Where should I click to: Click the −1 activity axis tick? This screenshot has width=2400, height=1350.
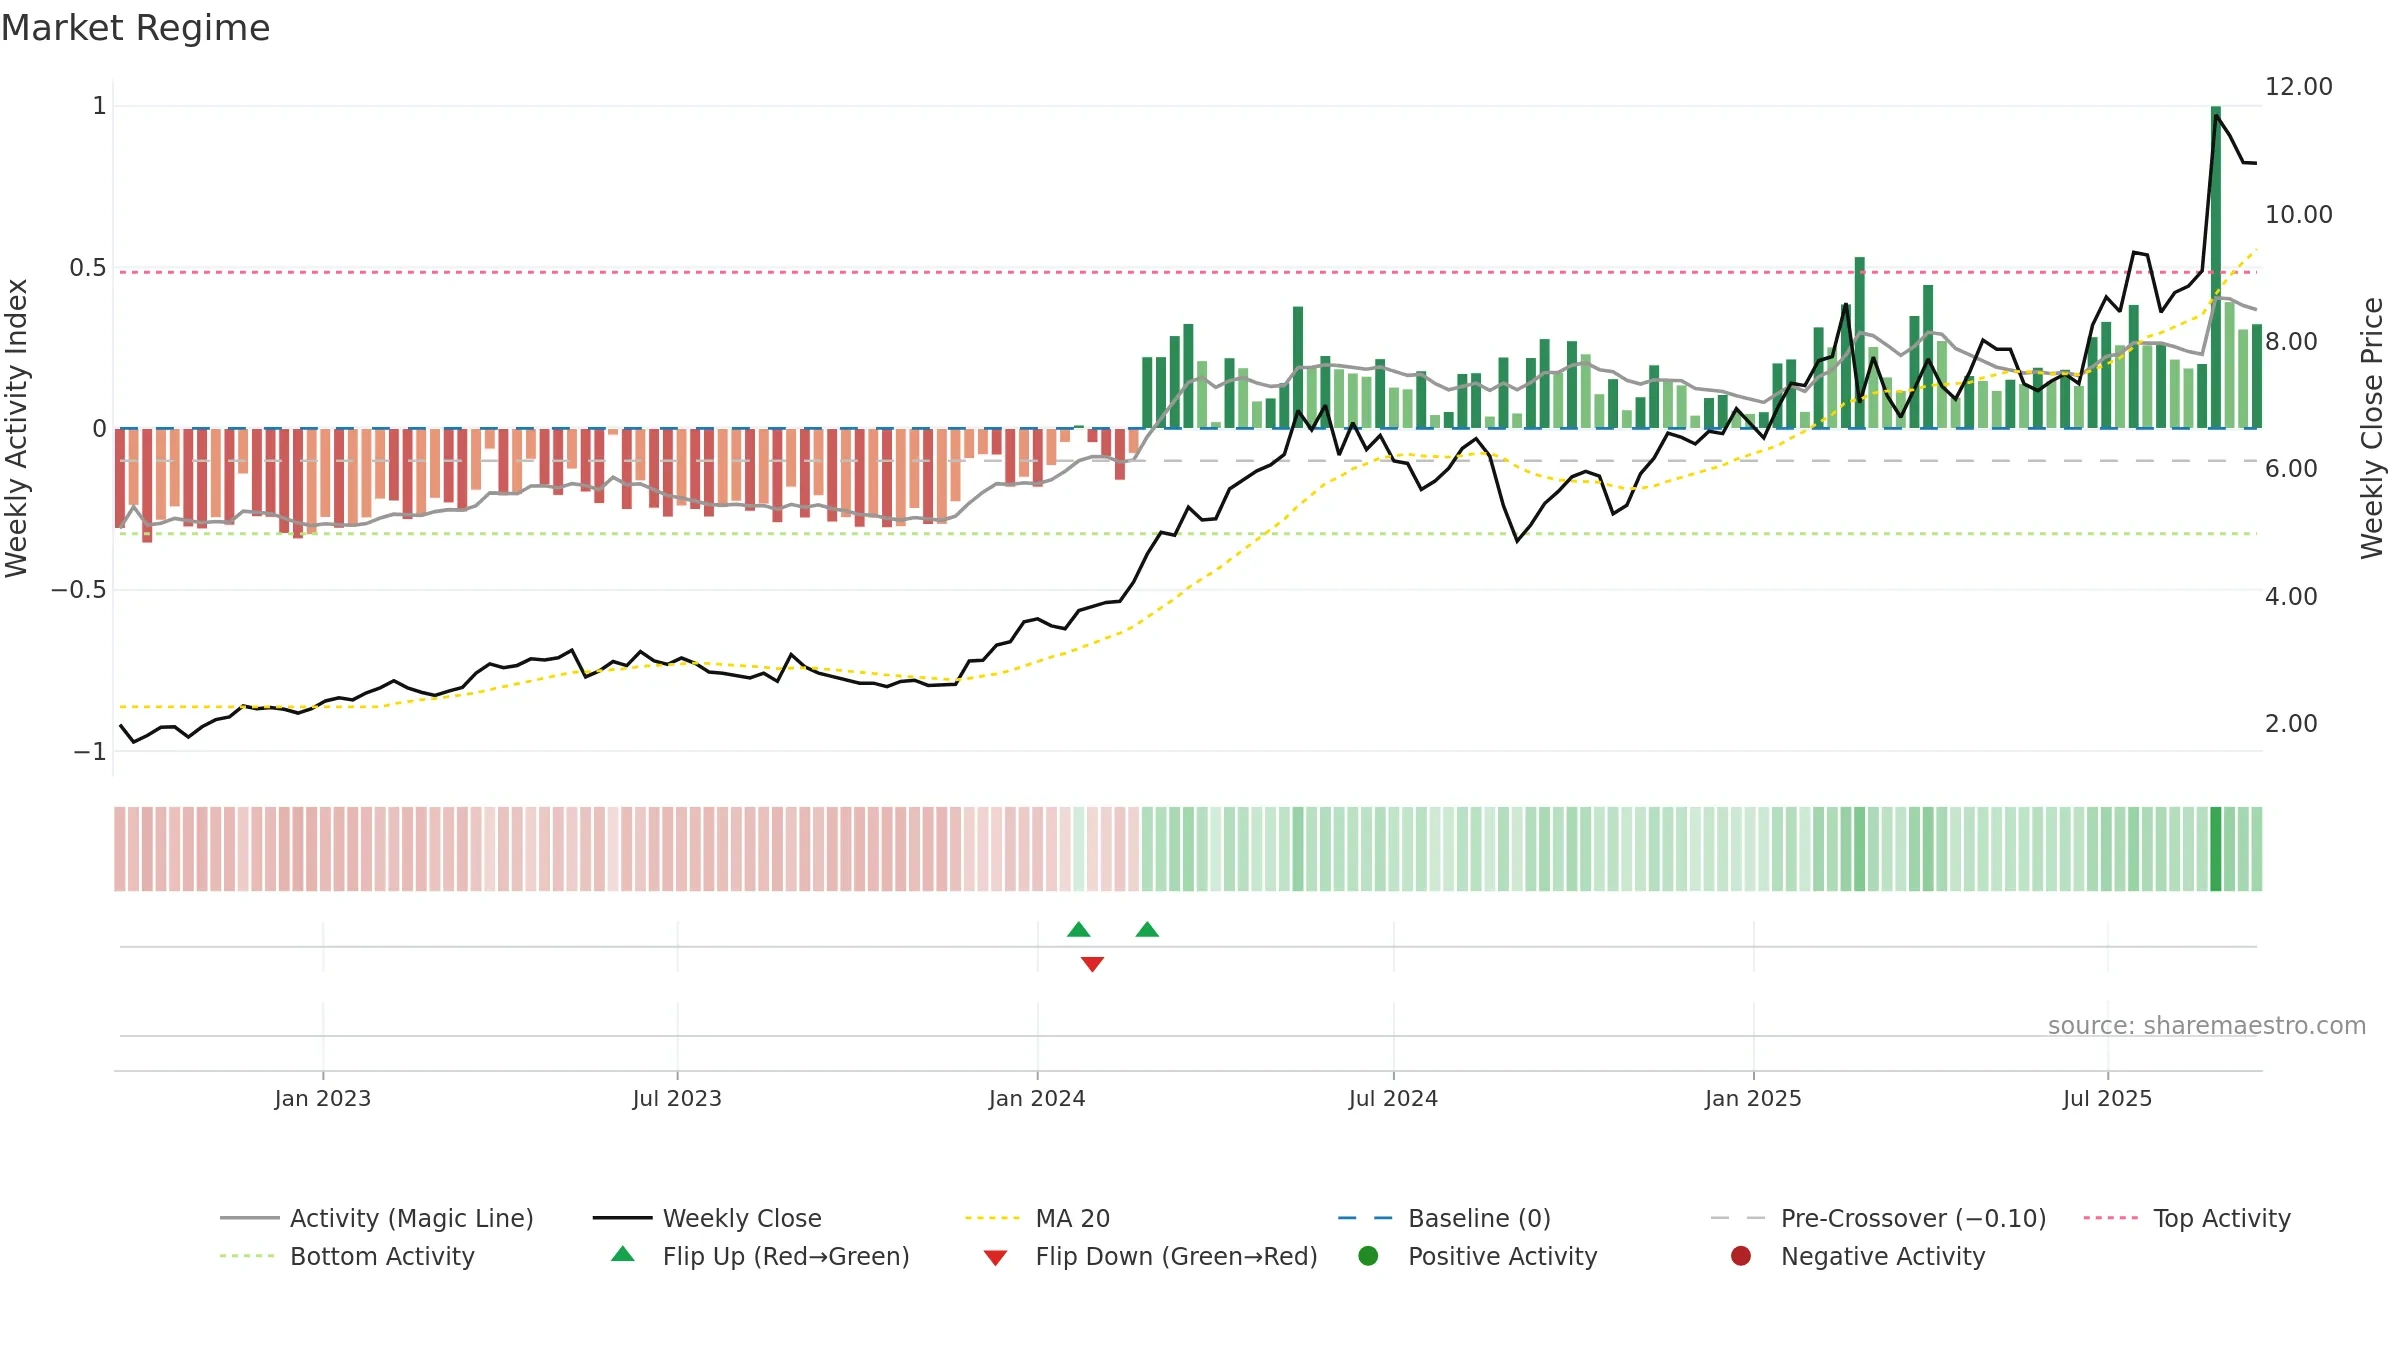pos(90,752)
